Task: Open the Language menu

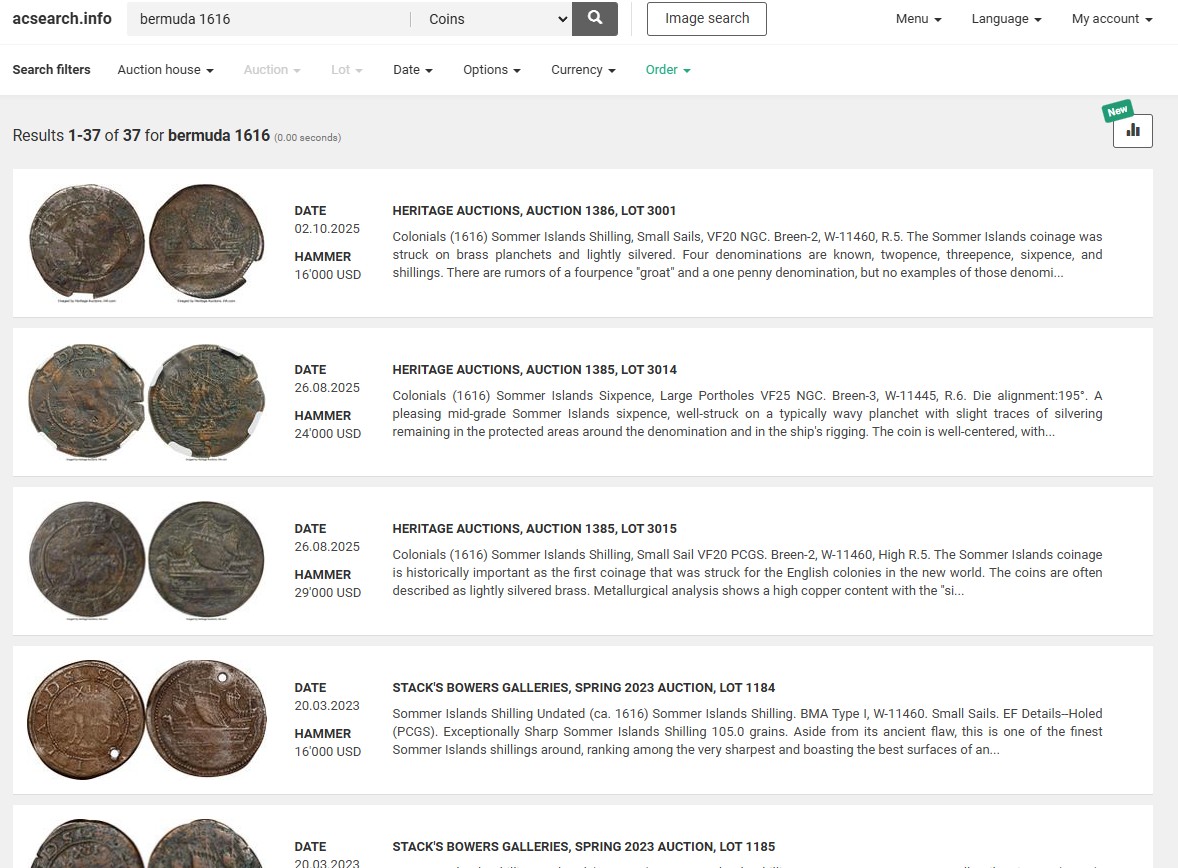Action: 1006,19
